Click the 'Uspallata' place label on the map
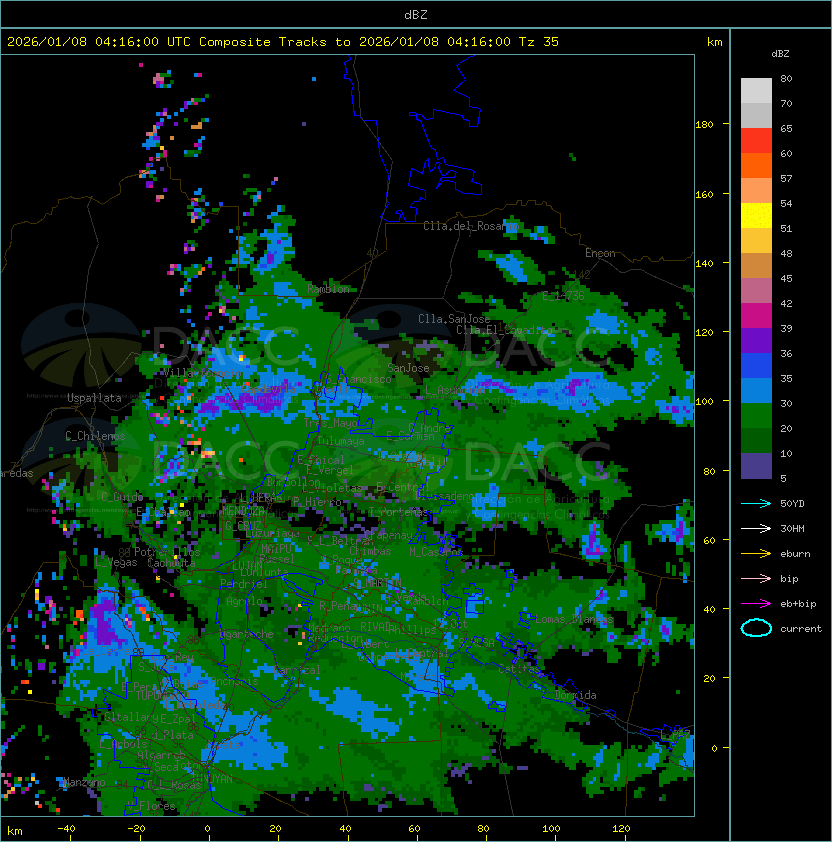832x842 pixels. coord(94,398)
